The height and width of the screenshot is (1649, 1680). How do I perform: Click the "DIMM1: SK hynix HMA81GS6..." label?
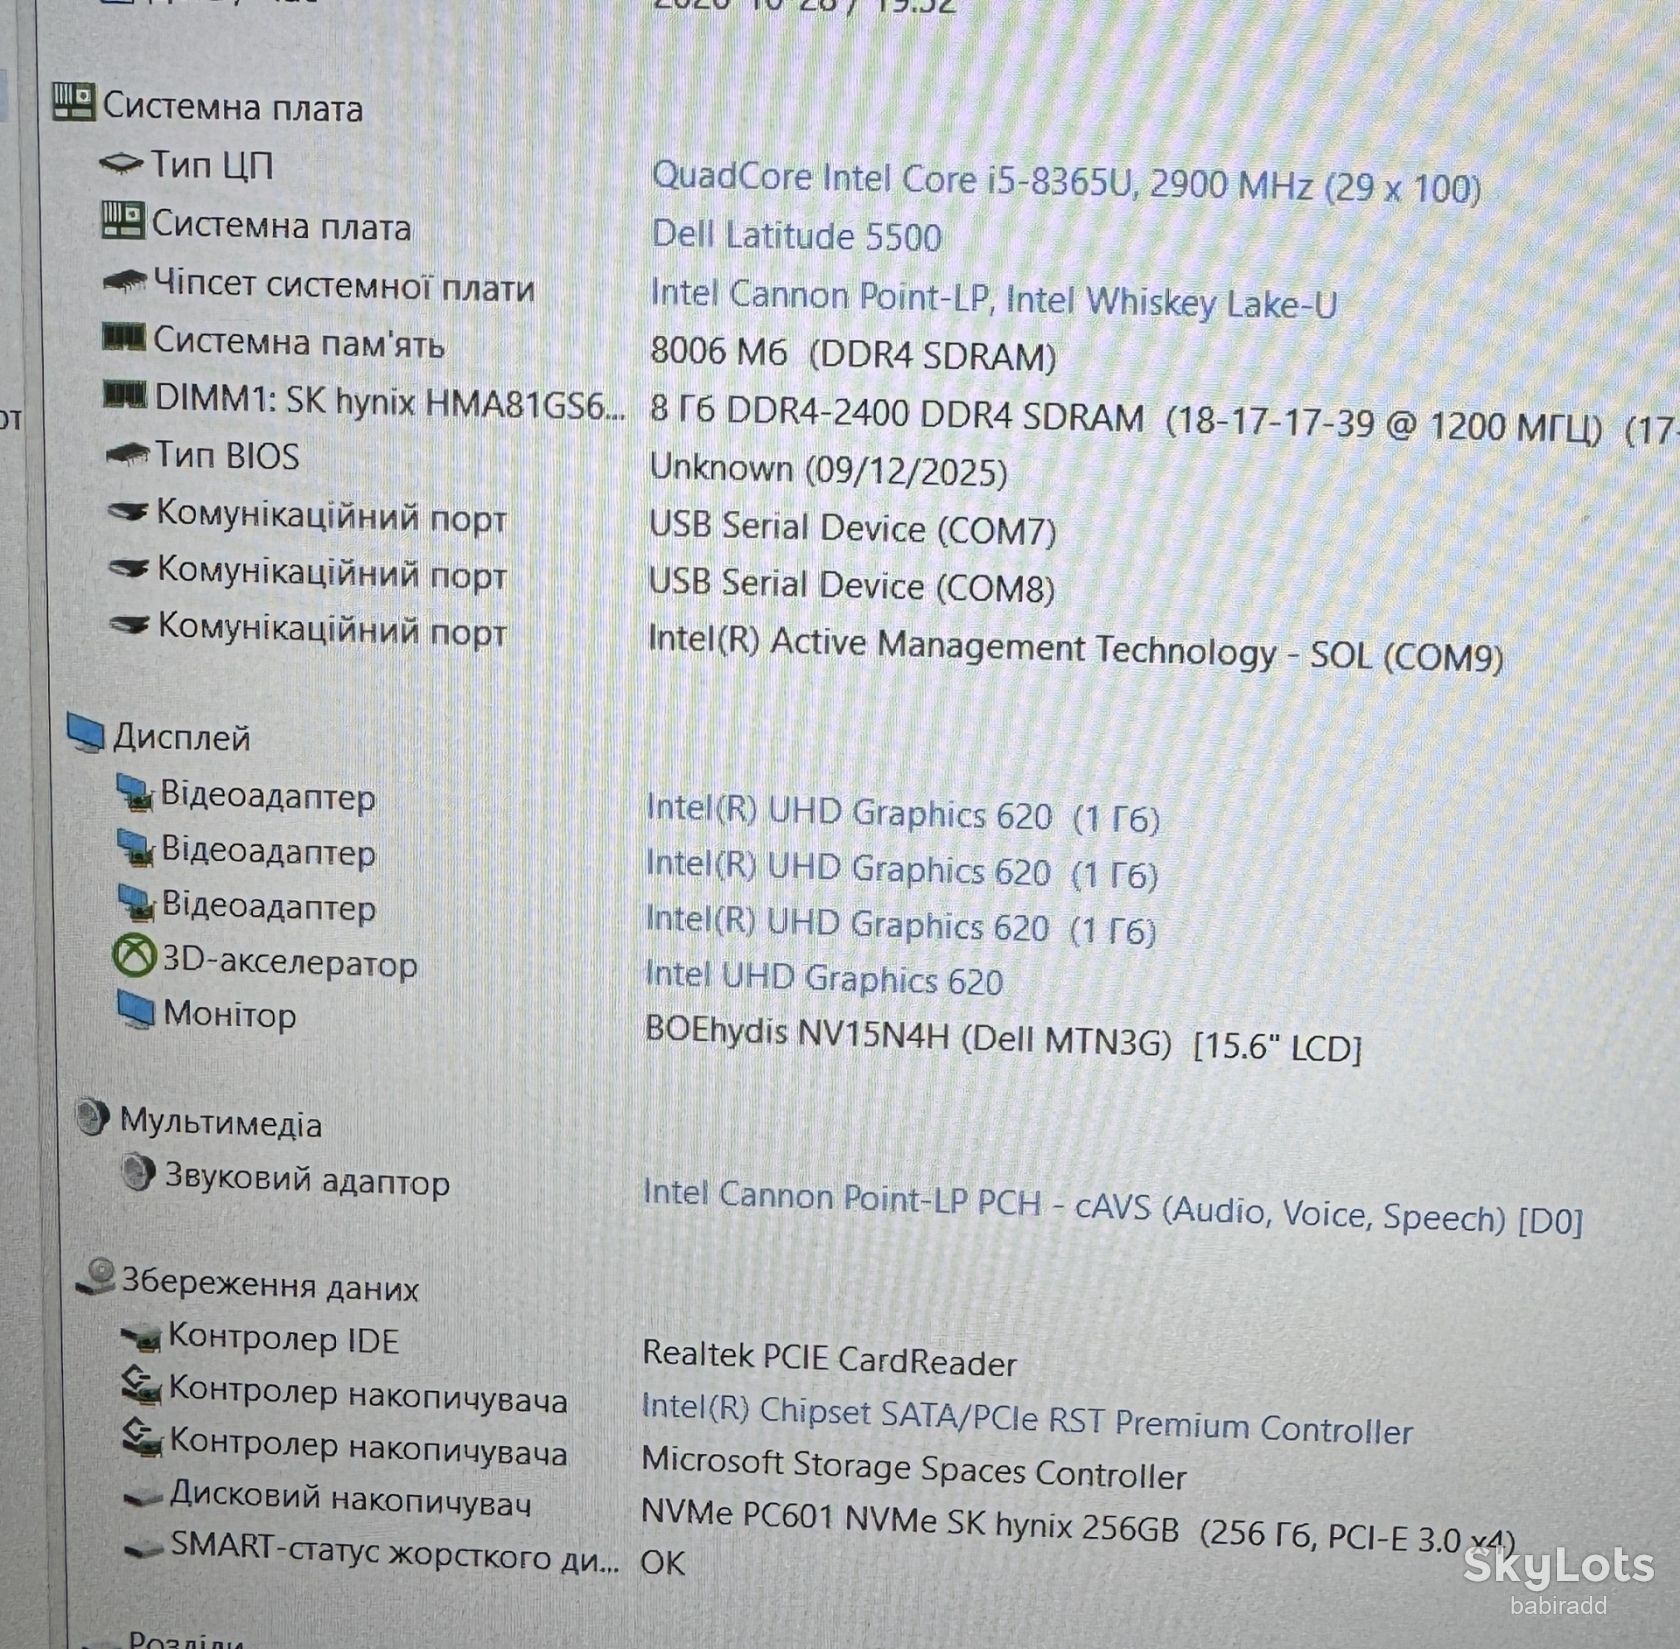(390, 401)
